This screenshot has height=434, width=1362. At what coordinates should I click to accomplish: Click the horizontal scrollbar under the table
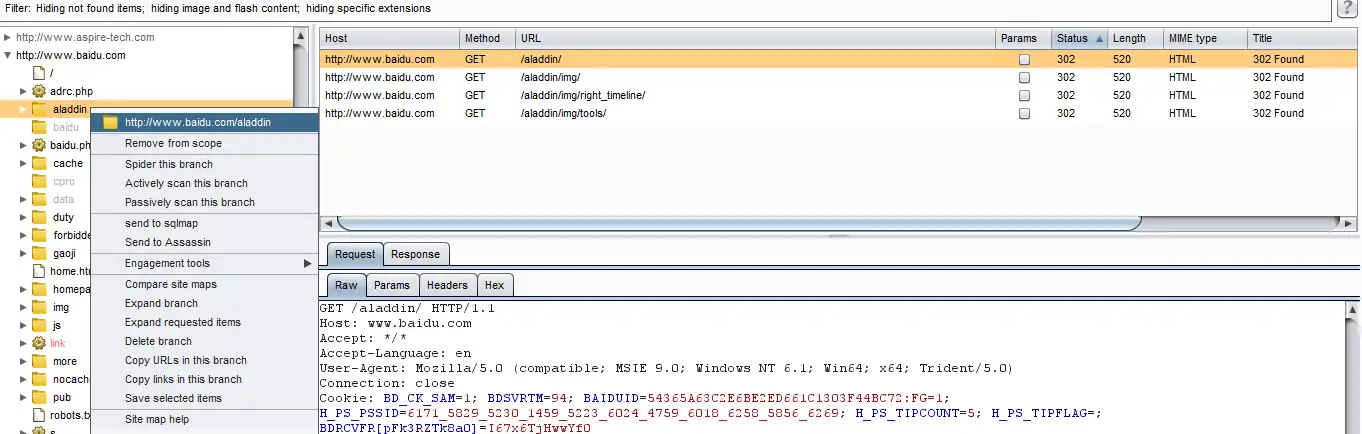point(739,223)
